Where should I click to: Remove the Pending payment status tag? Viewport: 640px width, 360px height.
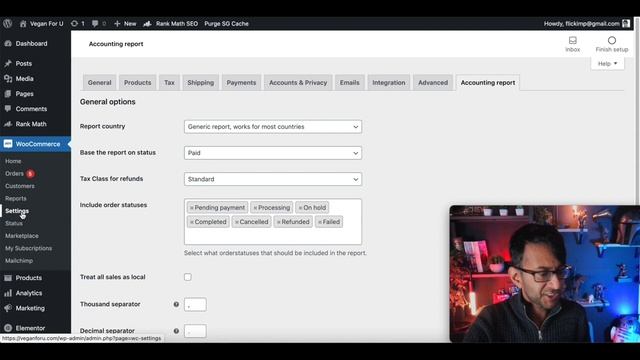[x=191, y=208]
